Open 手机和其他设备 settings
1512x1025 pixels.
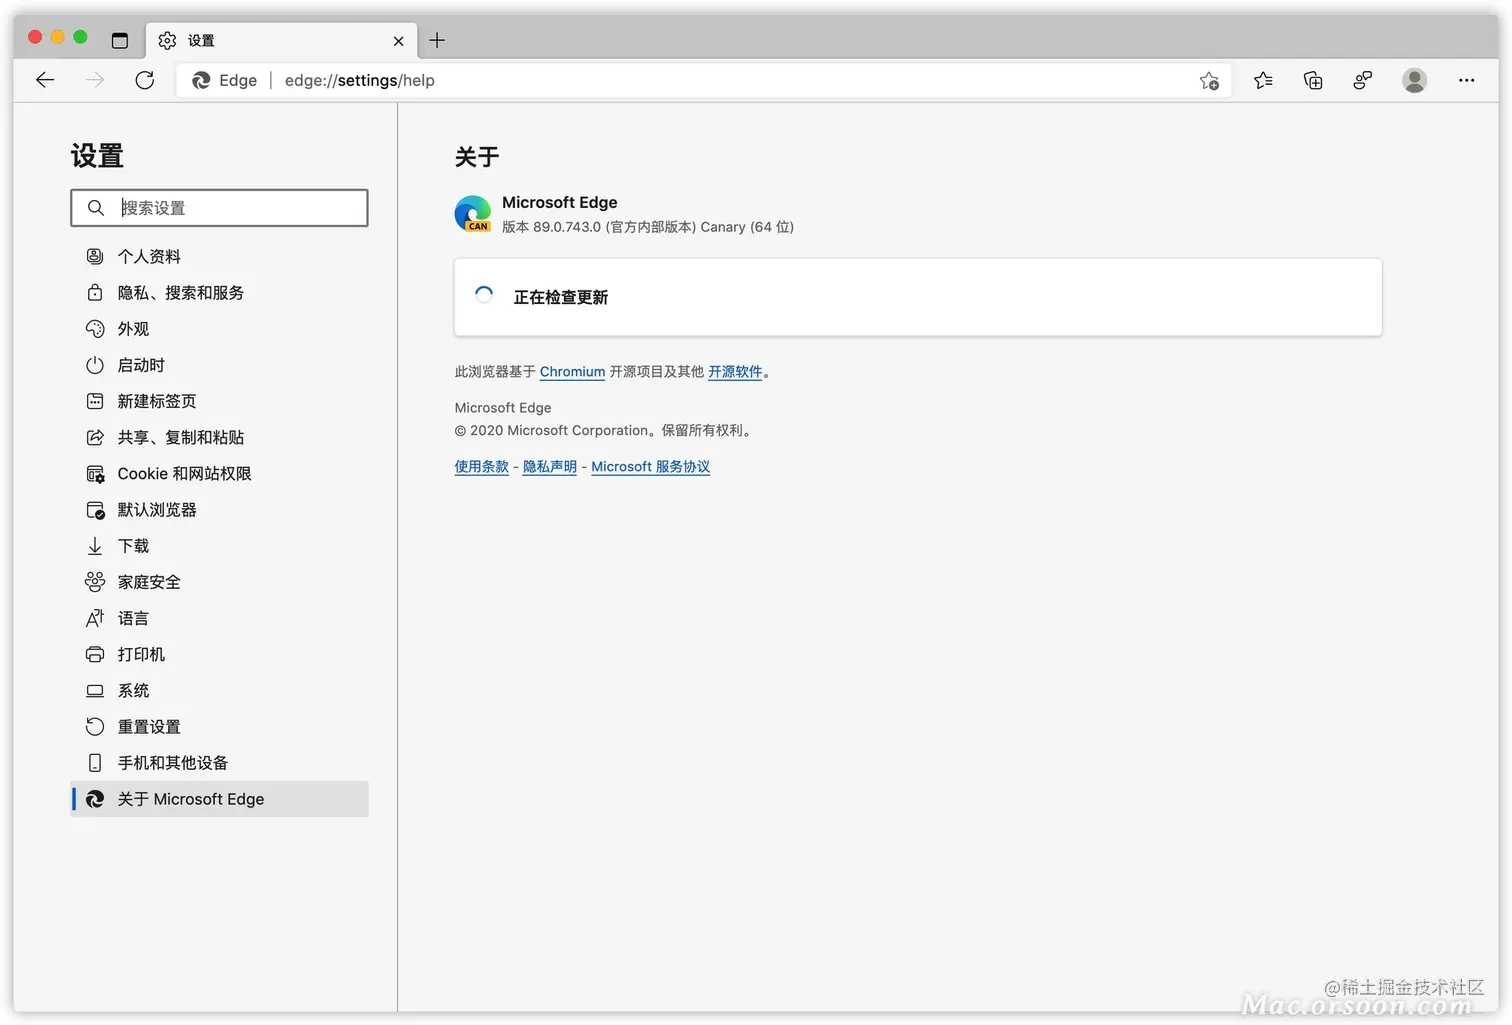click(x=219, y=762)
